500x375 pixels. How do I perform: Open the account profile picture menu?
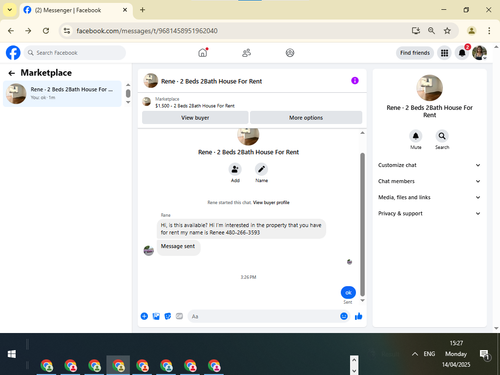[x=479, y=53]
